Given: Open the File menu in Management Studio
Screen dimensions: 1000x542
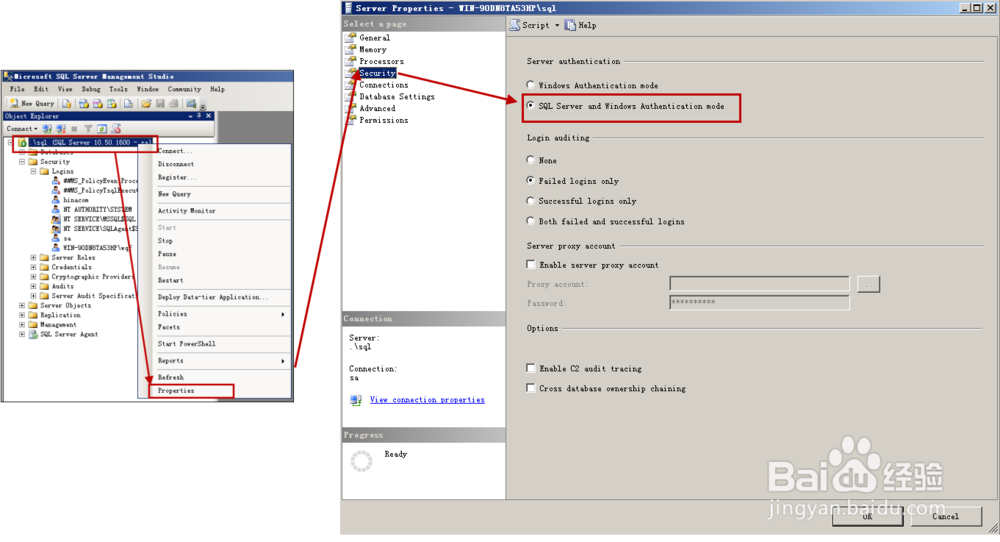Looking at the screenshot, I should tap(17, 89).
